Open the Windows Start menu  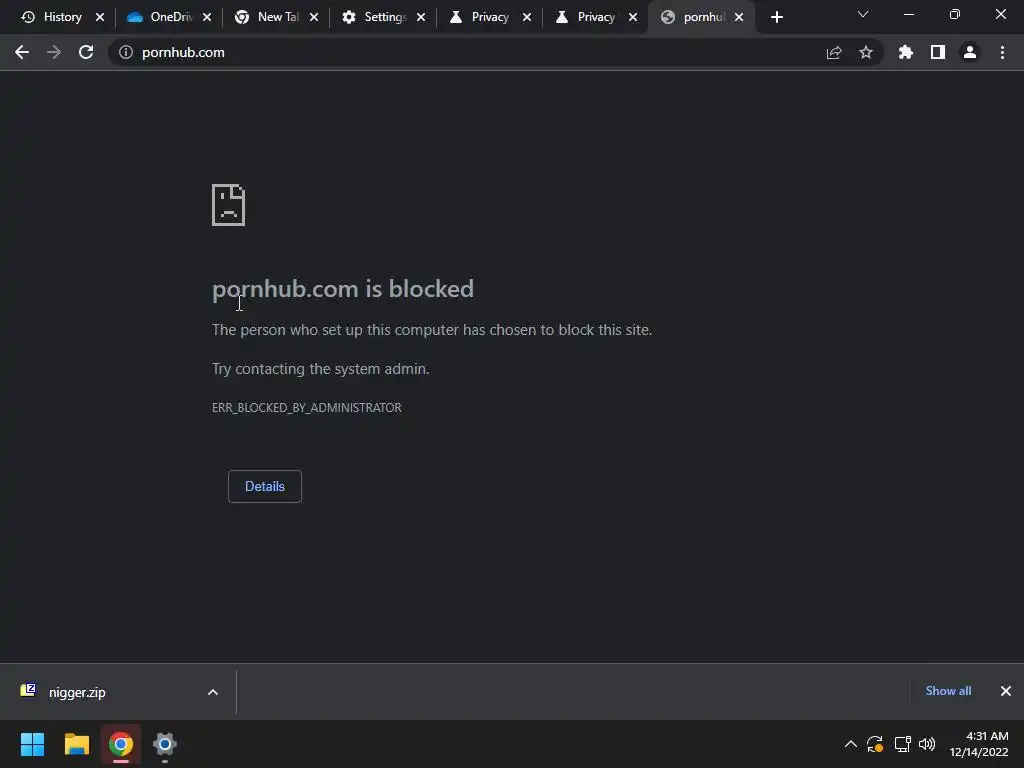tap(32, 744)
